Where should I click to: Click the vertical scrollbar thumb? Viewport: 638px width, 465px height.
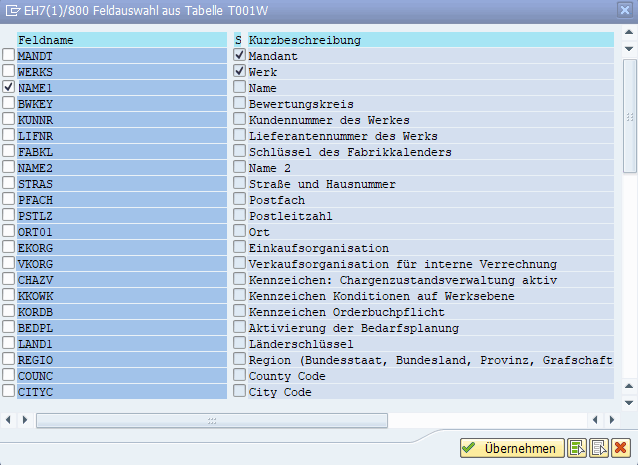629,116
